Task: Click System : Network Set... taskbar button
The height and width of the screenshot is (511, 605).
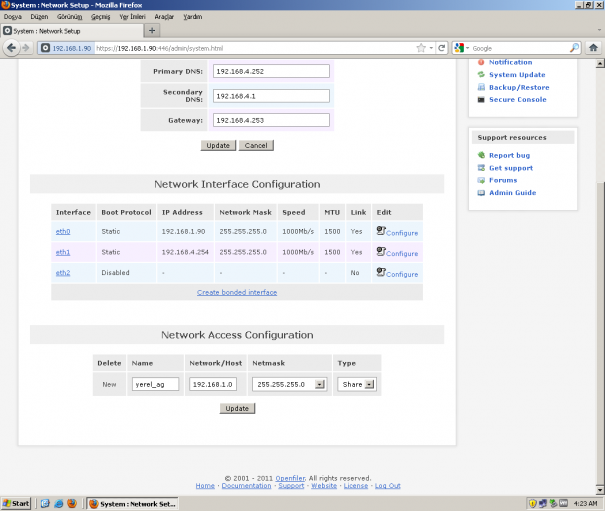Action: coord(132,504)
